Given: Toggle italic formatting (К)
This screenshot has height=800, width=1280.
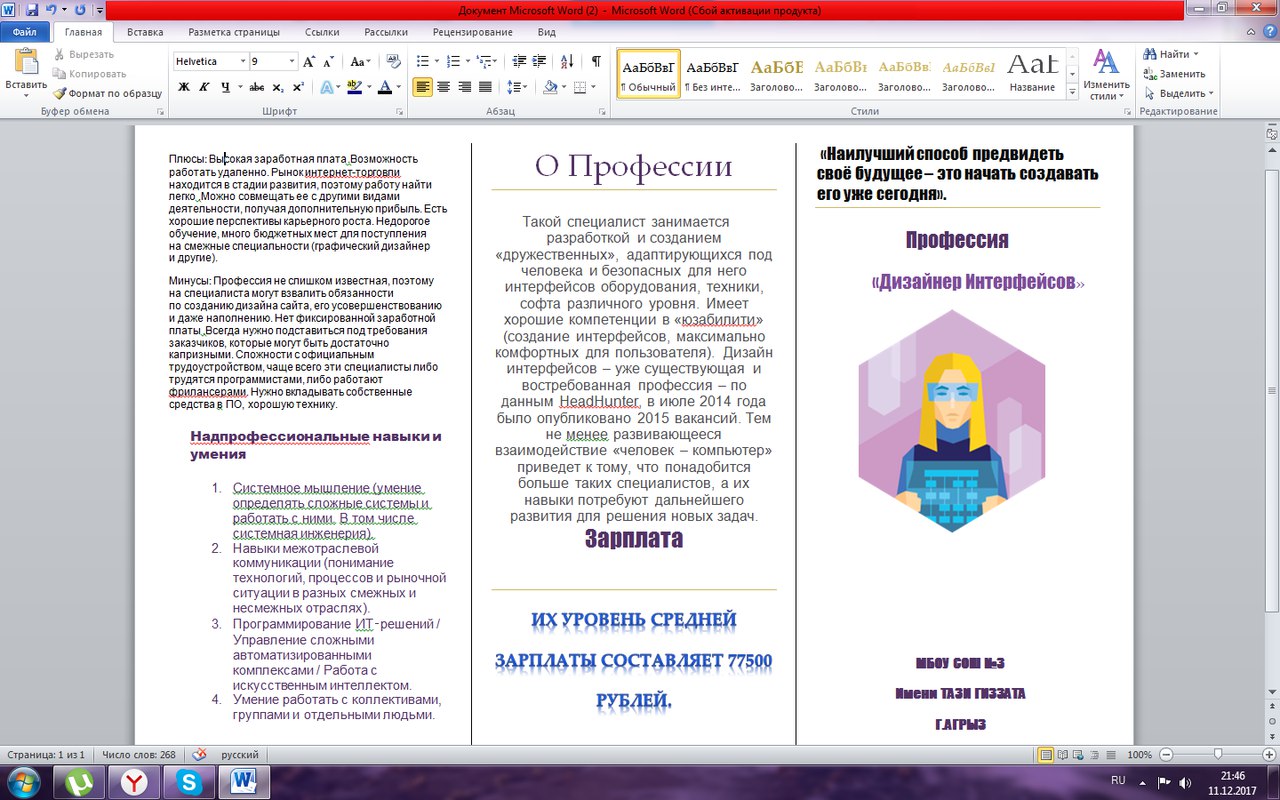Looking at the screenshot, I should (204, 87).
